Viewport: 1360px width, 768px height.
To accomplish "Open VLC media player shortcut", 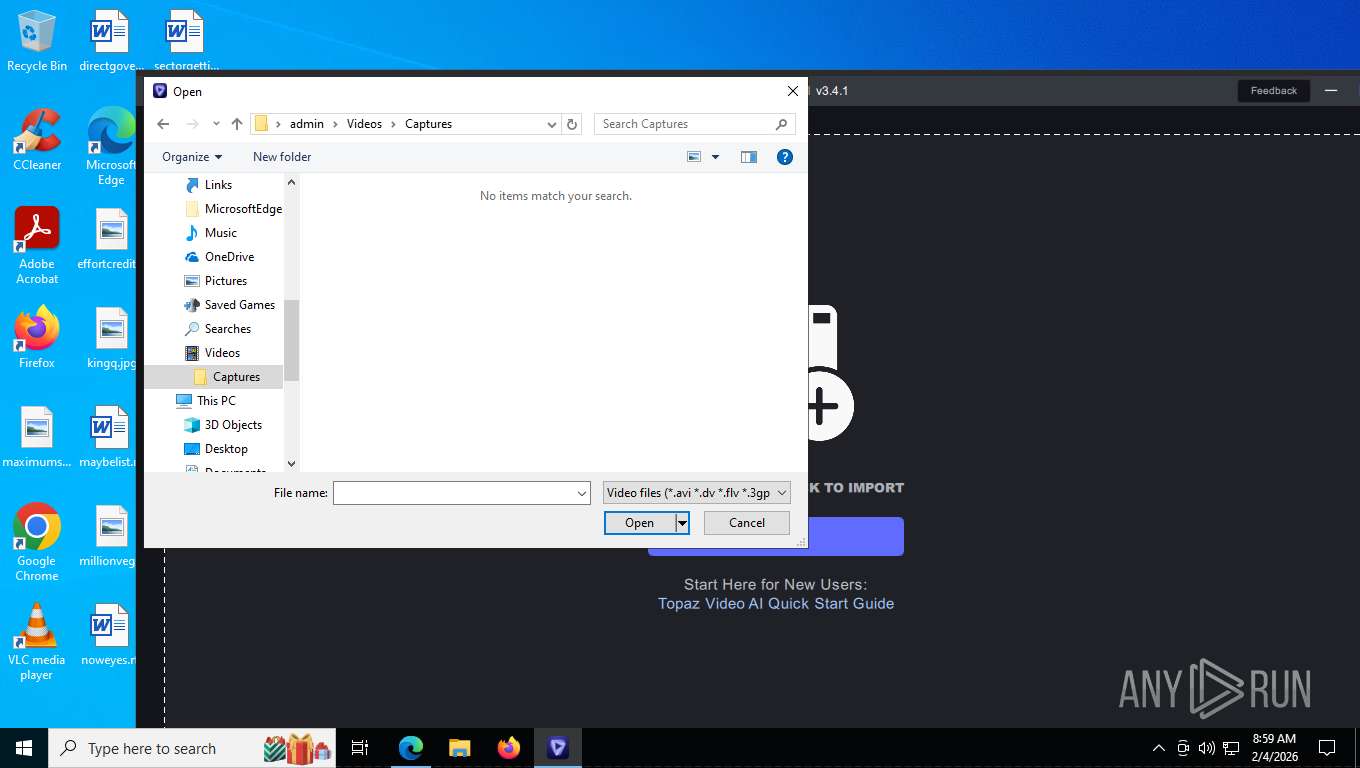I will 37,641.
